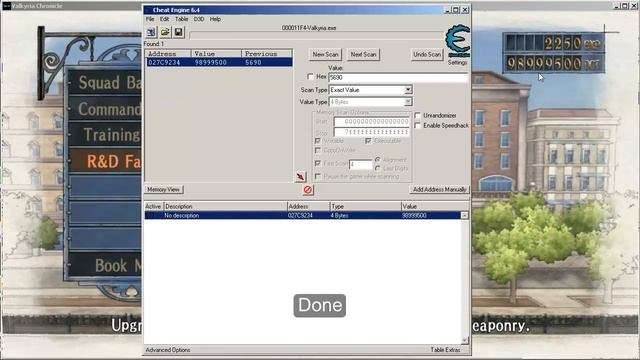Viewport: 640px width, 360px height.
Task: Toggle the Fast Scan checkbox
Action: coord(318,163)
